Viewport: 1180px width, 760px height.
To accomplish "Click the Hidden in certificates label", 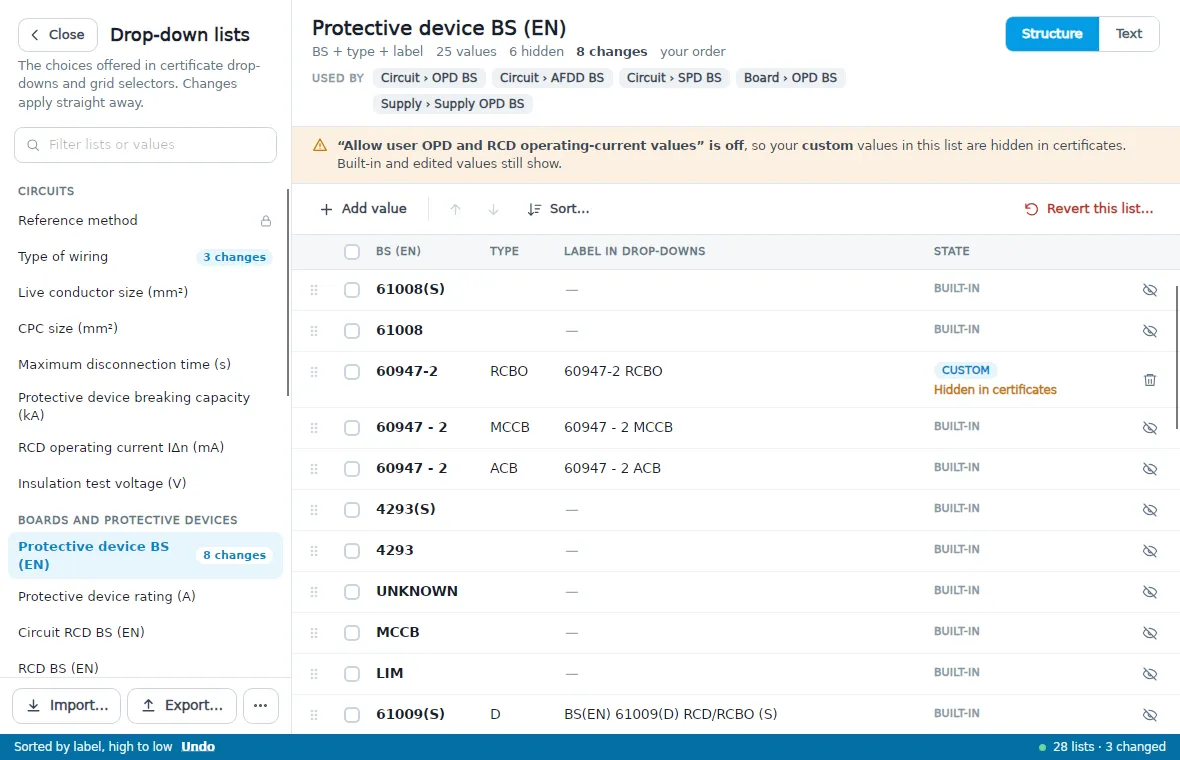I will click(995, 390).
